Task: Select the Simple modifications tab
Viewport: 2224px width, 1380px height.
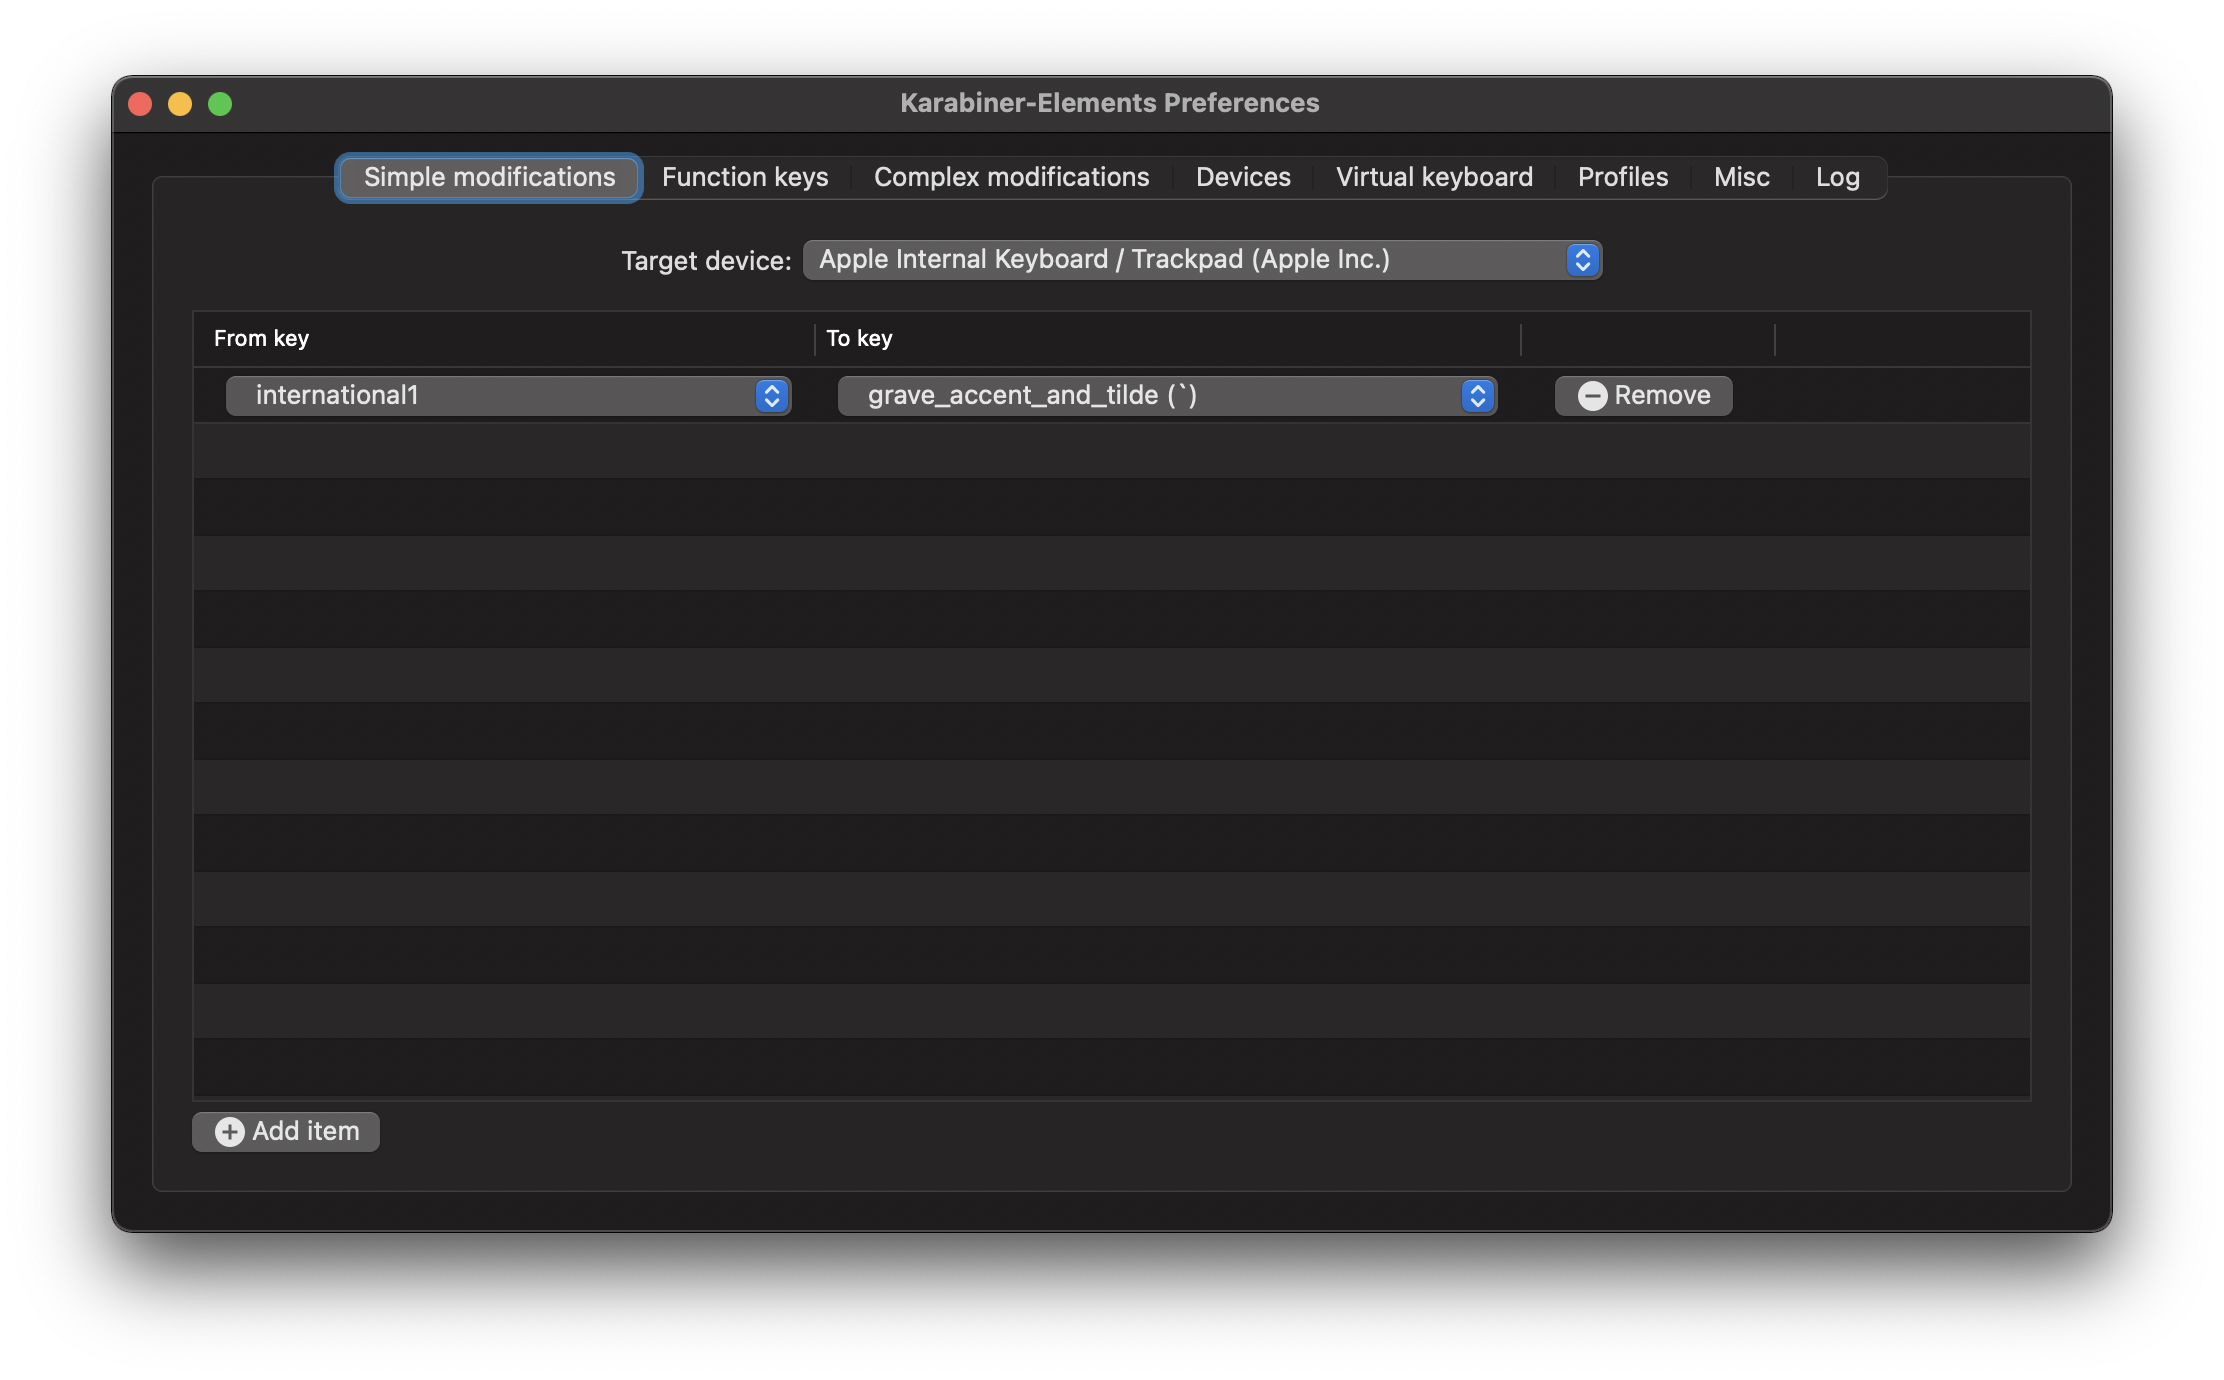Action: tap(489, 178)
